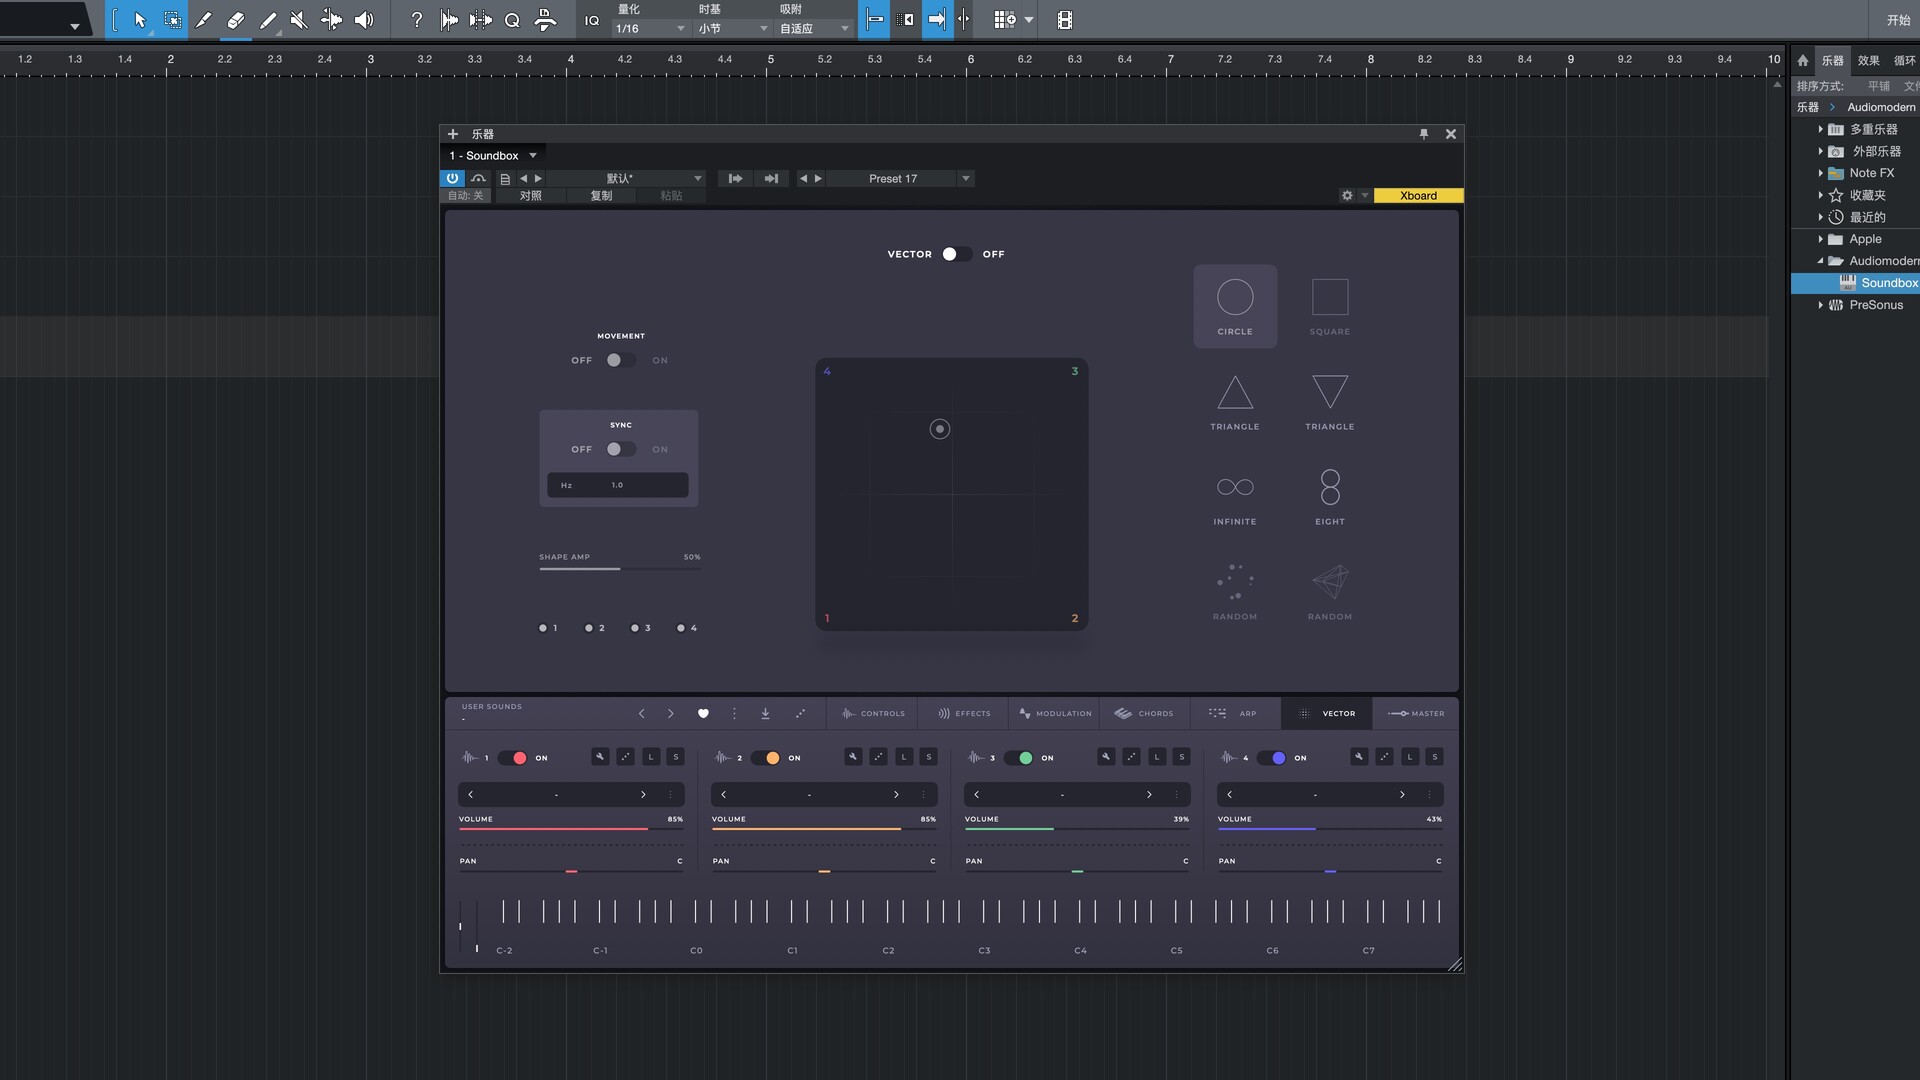Image resolution: width=1920 pixels, height=1080 pixels.
Task: Select the Mute tool icon
Action: pos(298,20)
